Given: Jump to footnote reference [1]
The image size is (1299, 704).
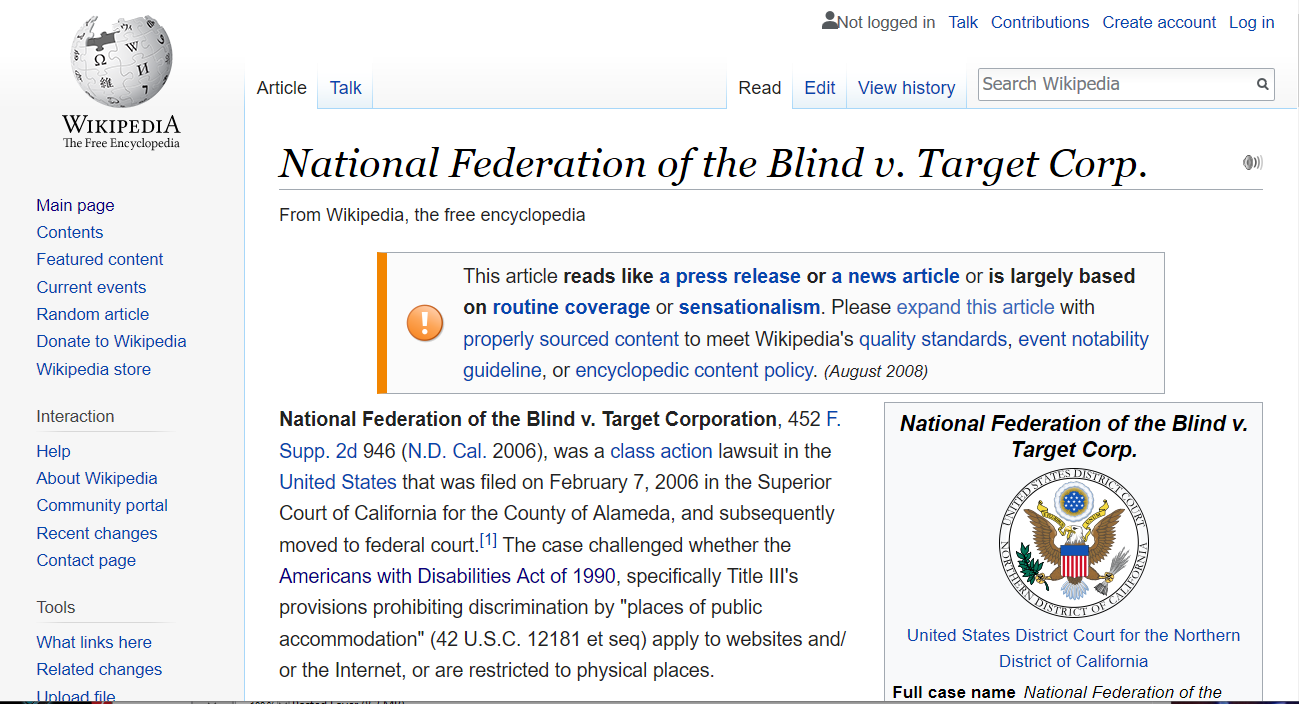Looking at the screenshot, I should click(488, 541).
